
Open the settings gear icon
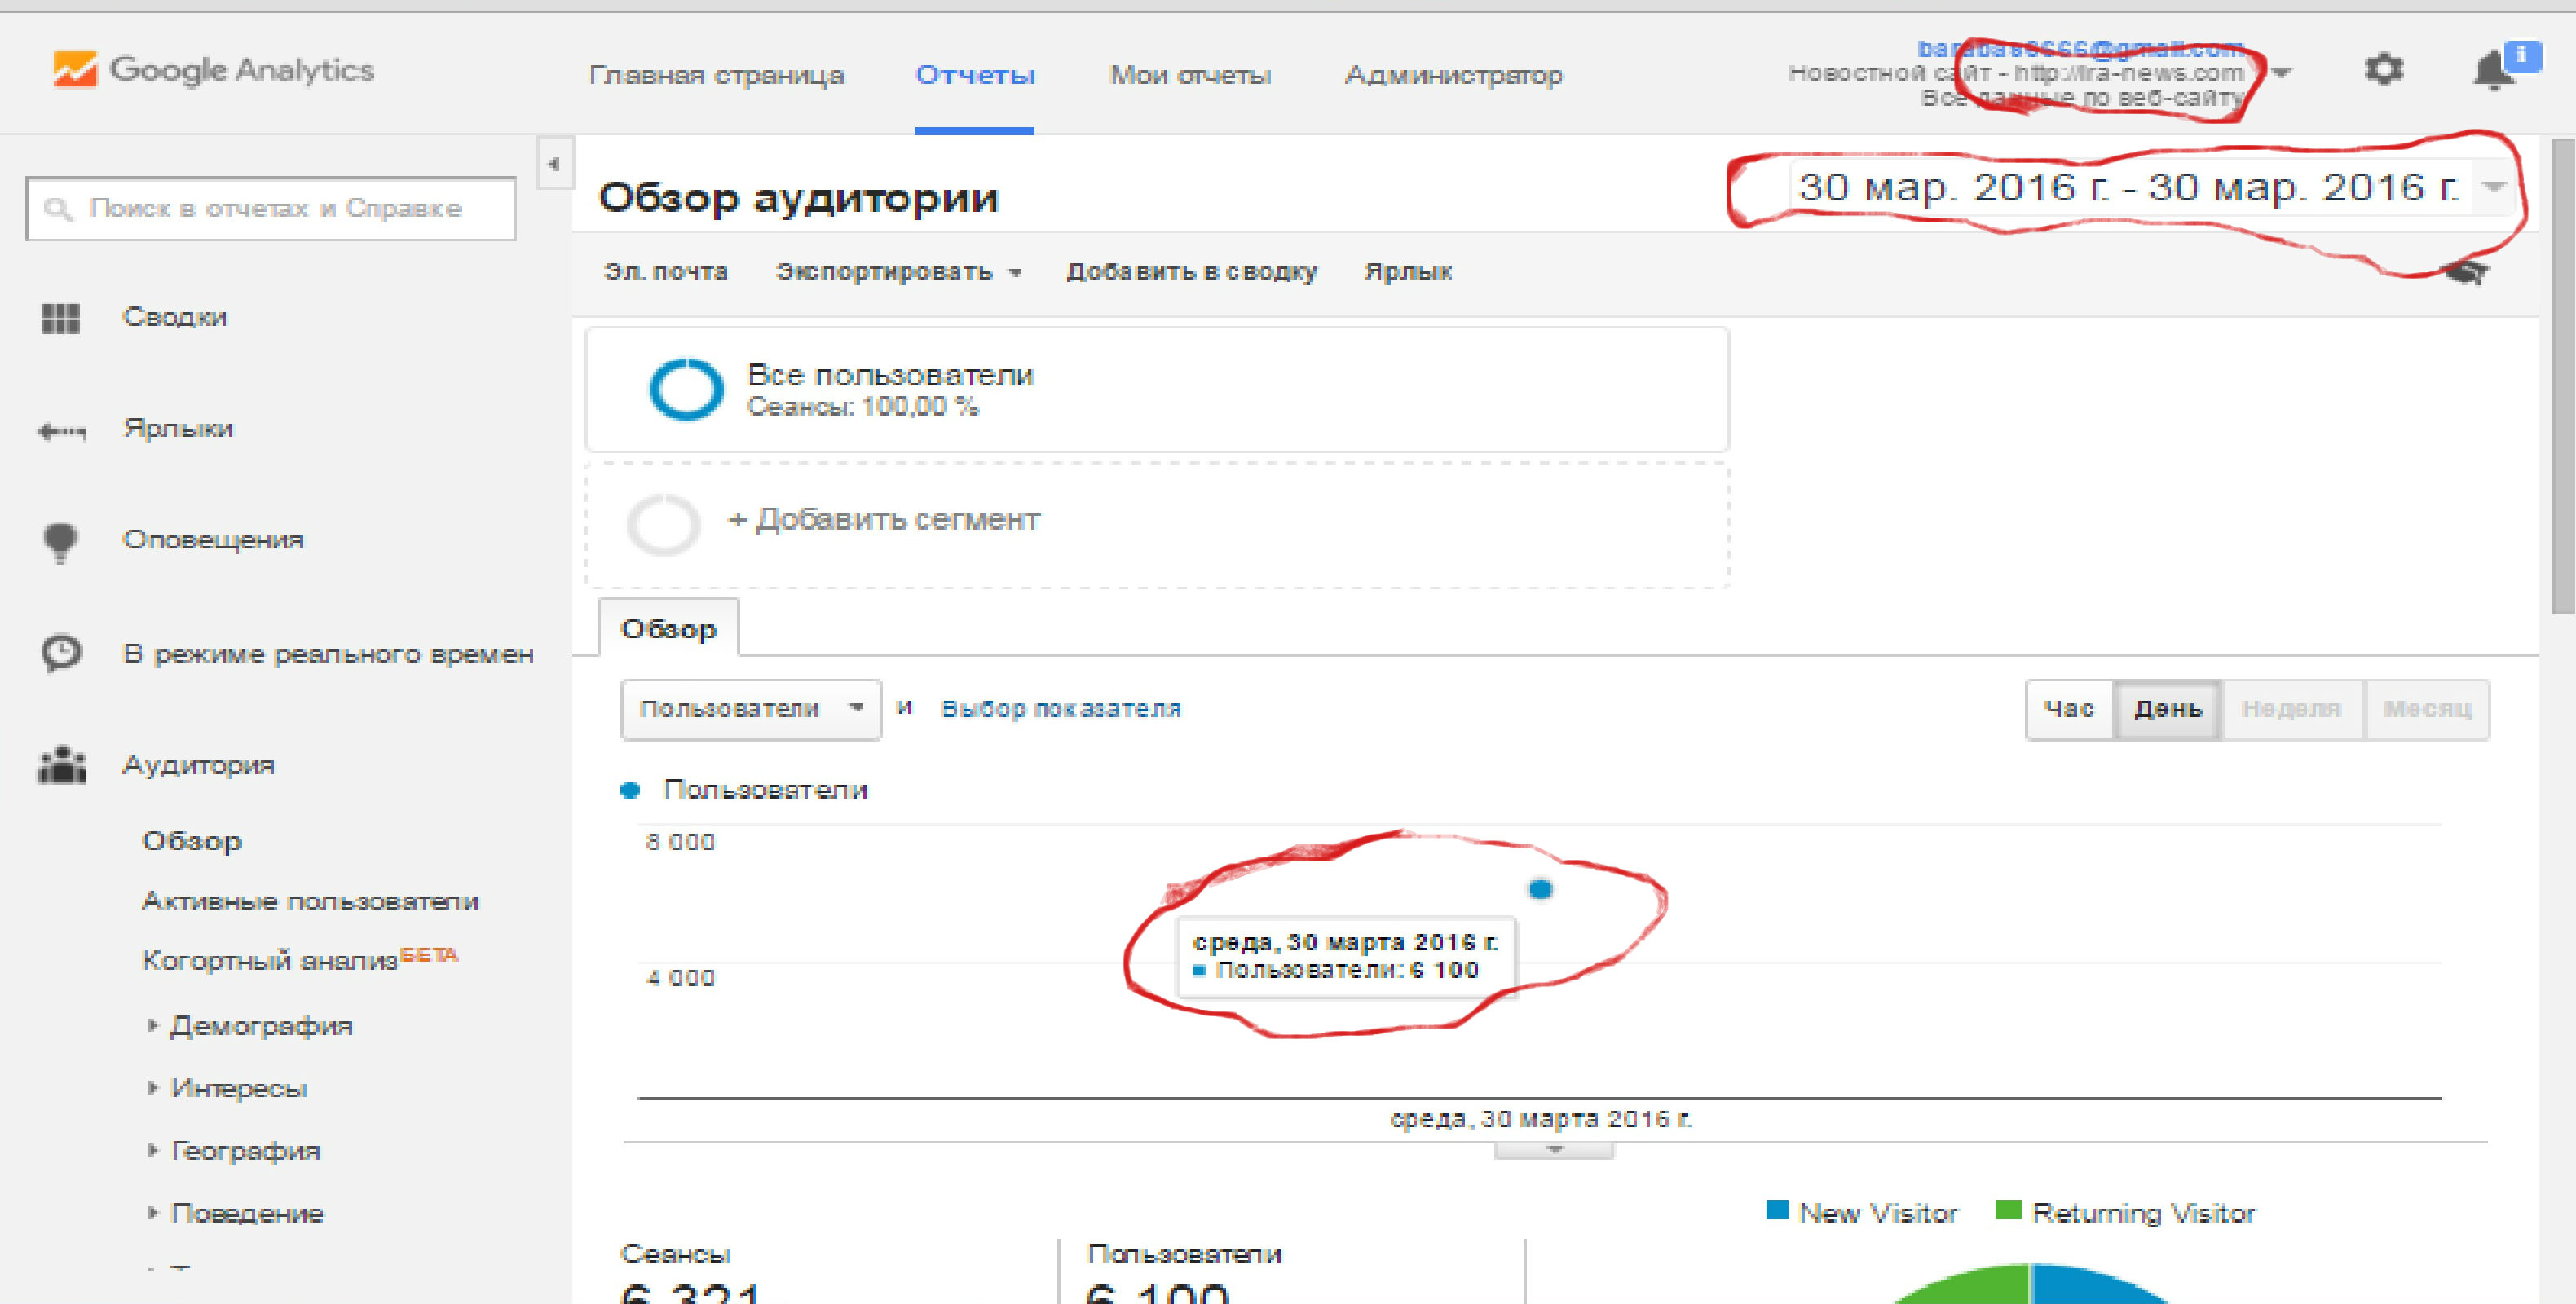point(2383,70)
